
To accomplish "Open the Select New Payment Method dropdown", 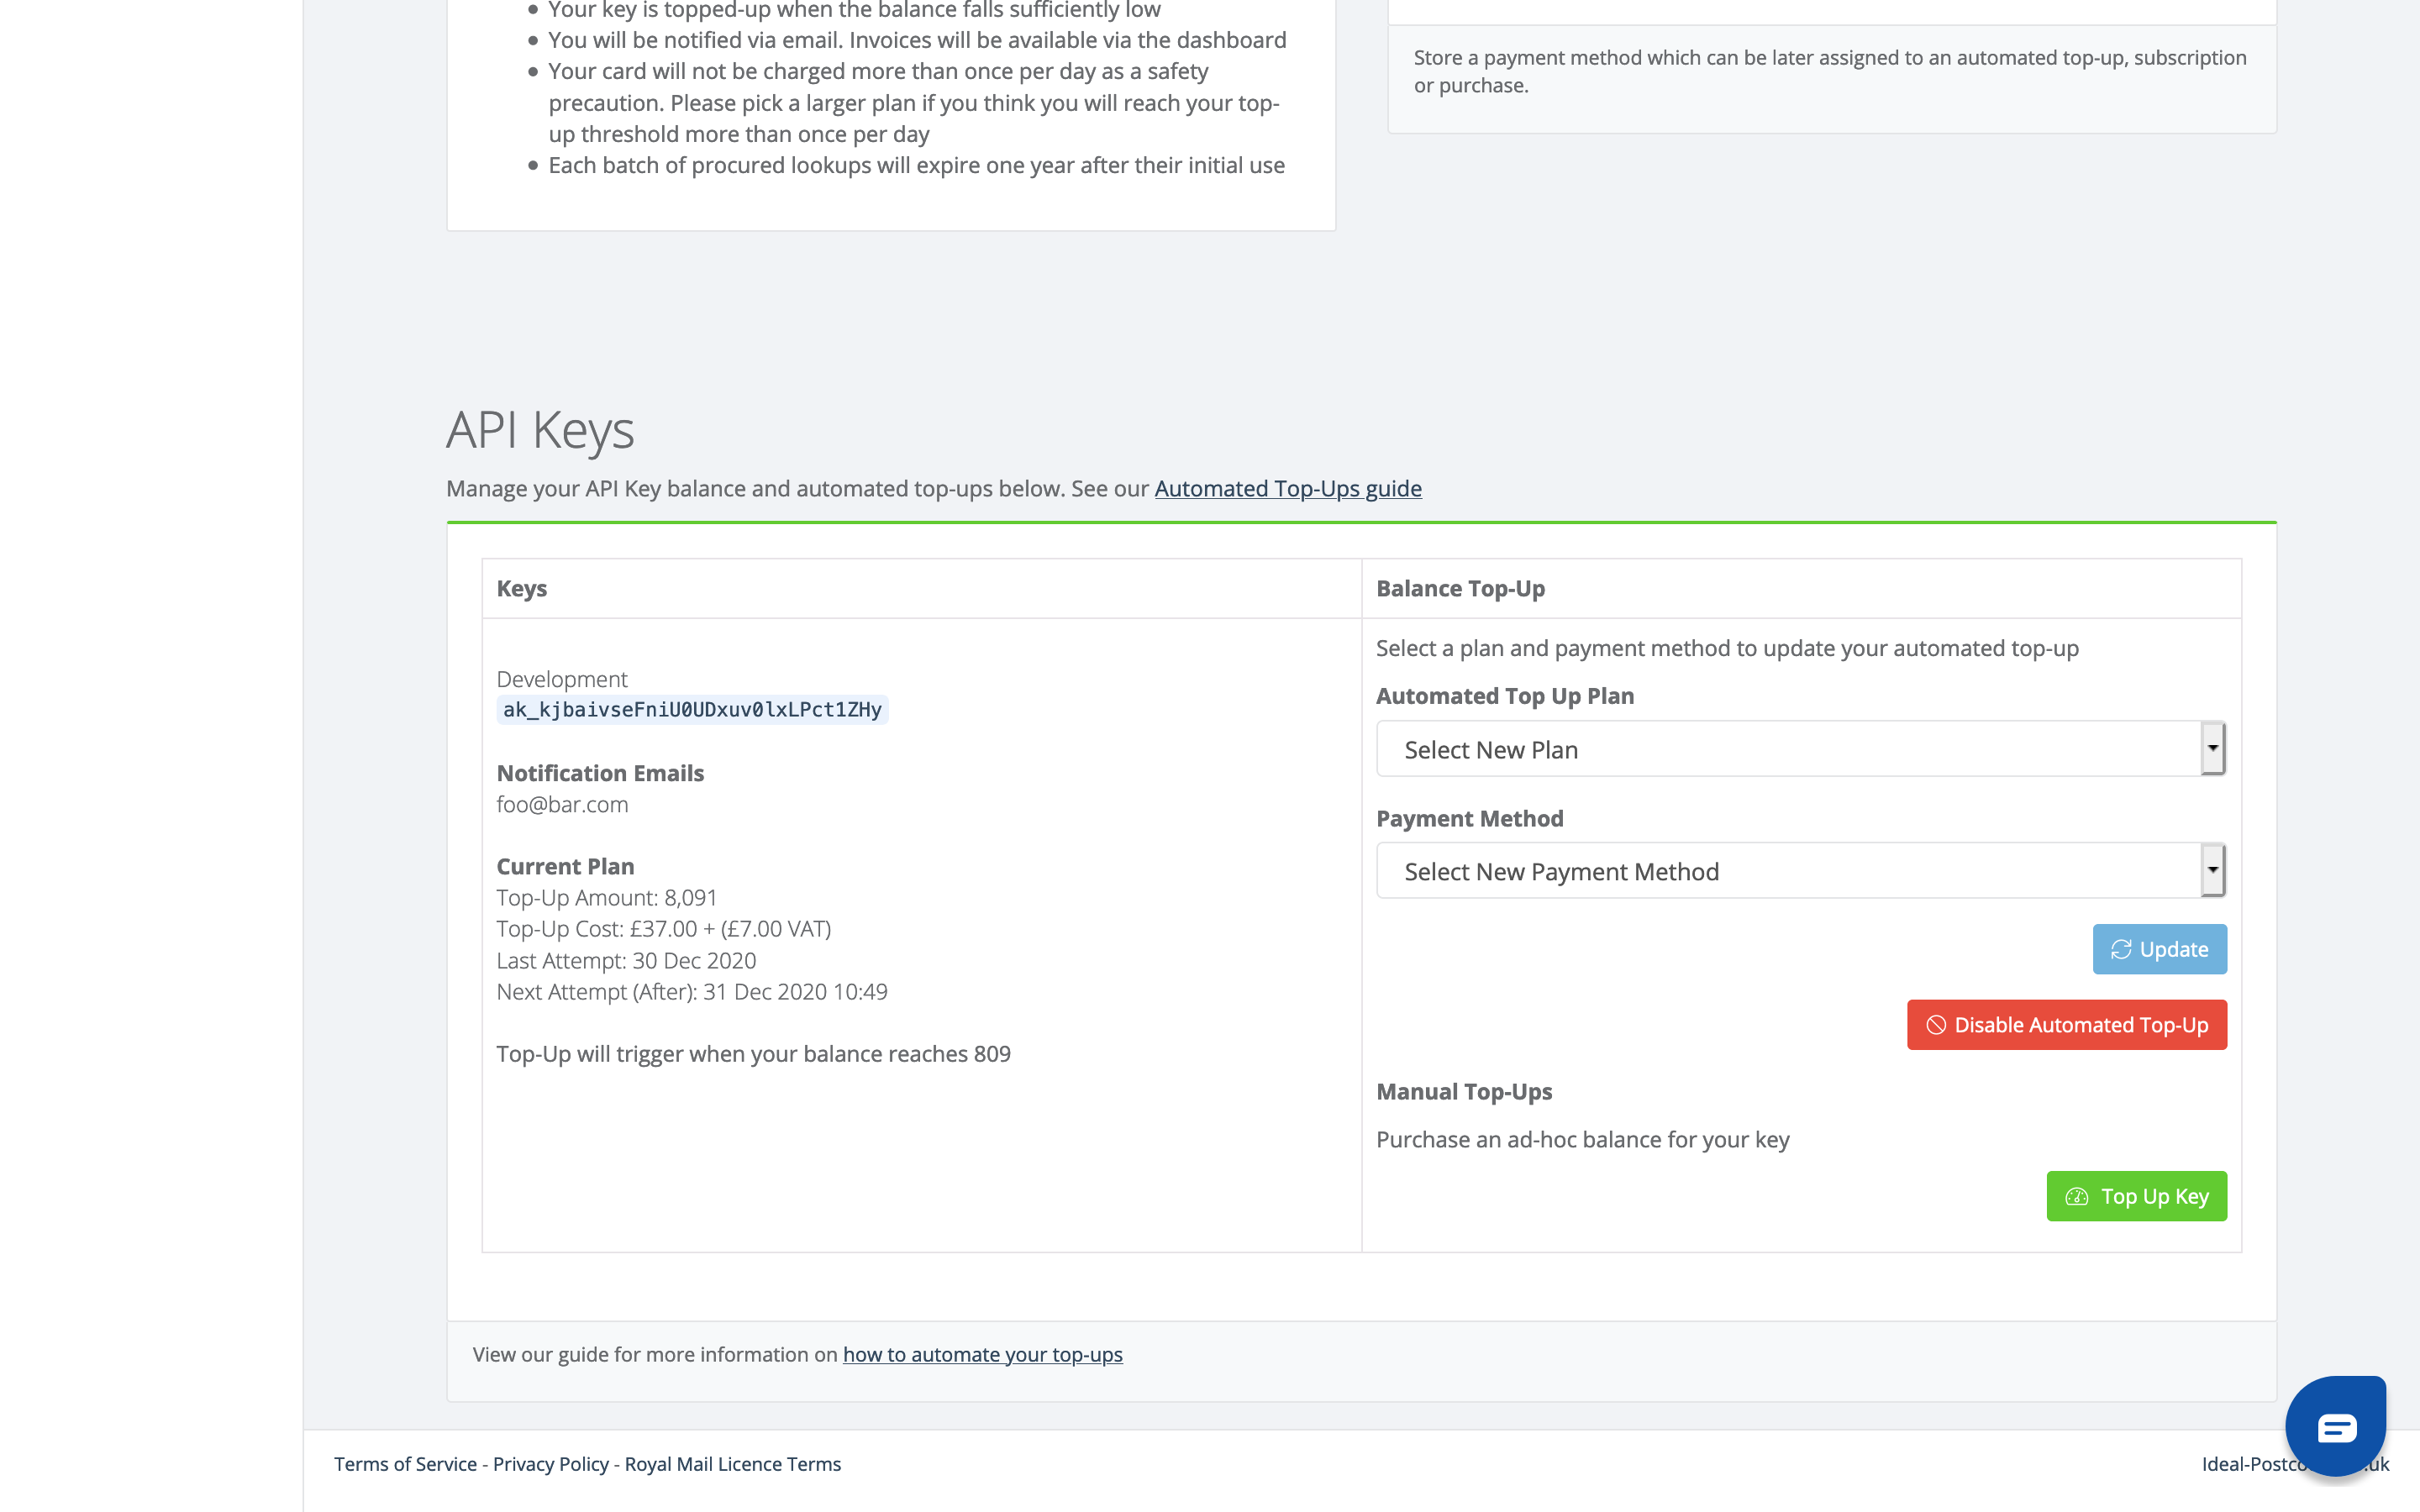I will (1800, 871).
